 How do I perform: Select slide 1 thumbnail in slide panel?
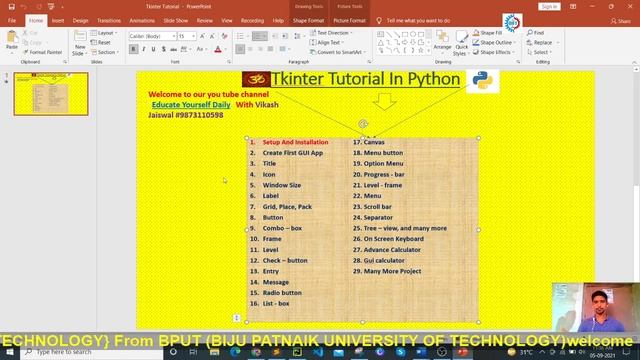pyautogui.click(x=51, y=94)
